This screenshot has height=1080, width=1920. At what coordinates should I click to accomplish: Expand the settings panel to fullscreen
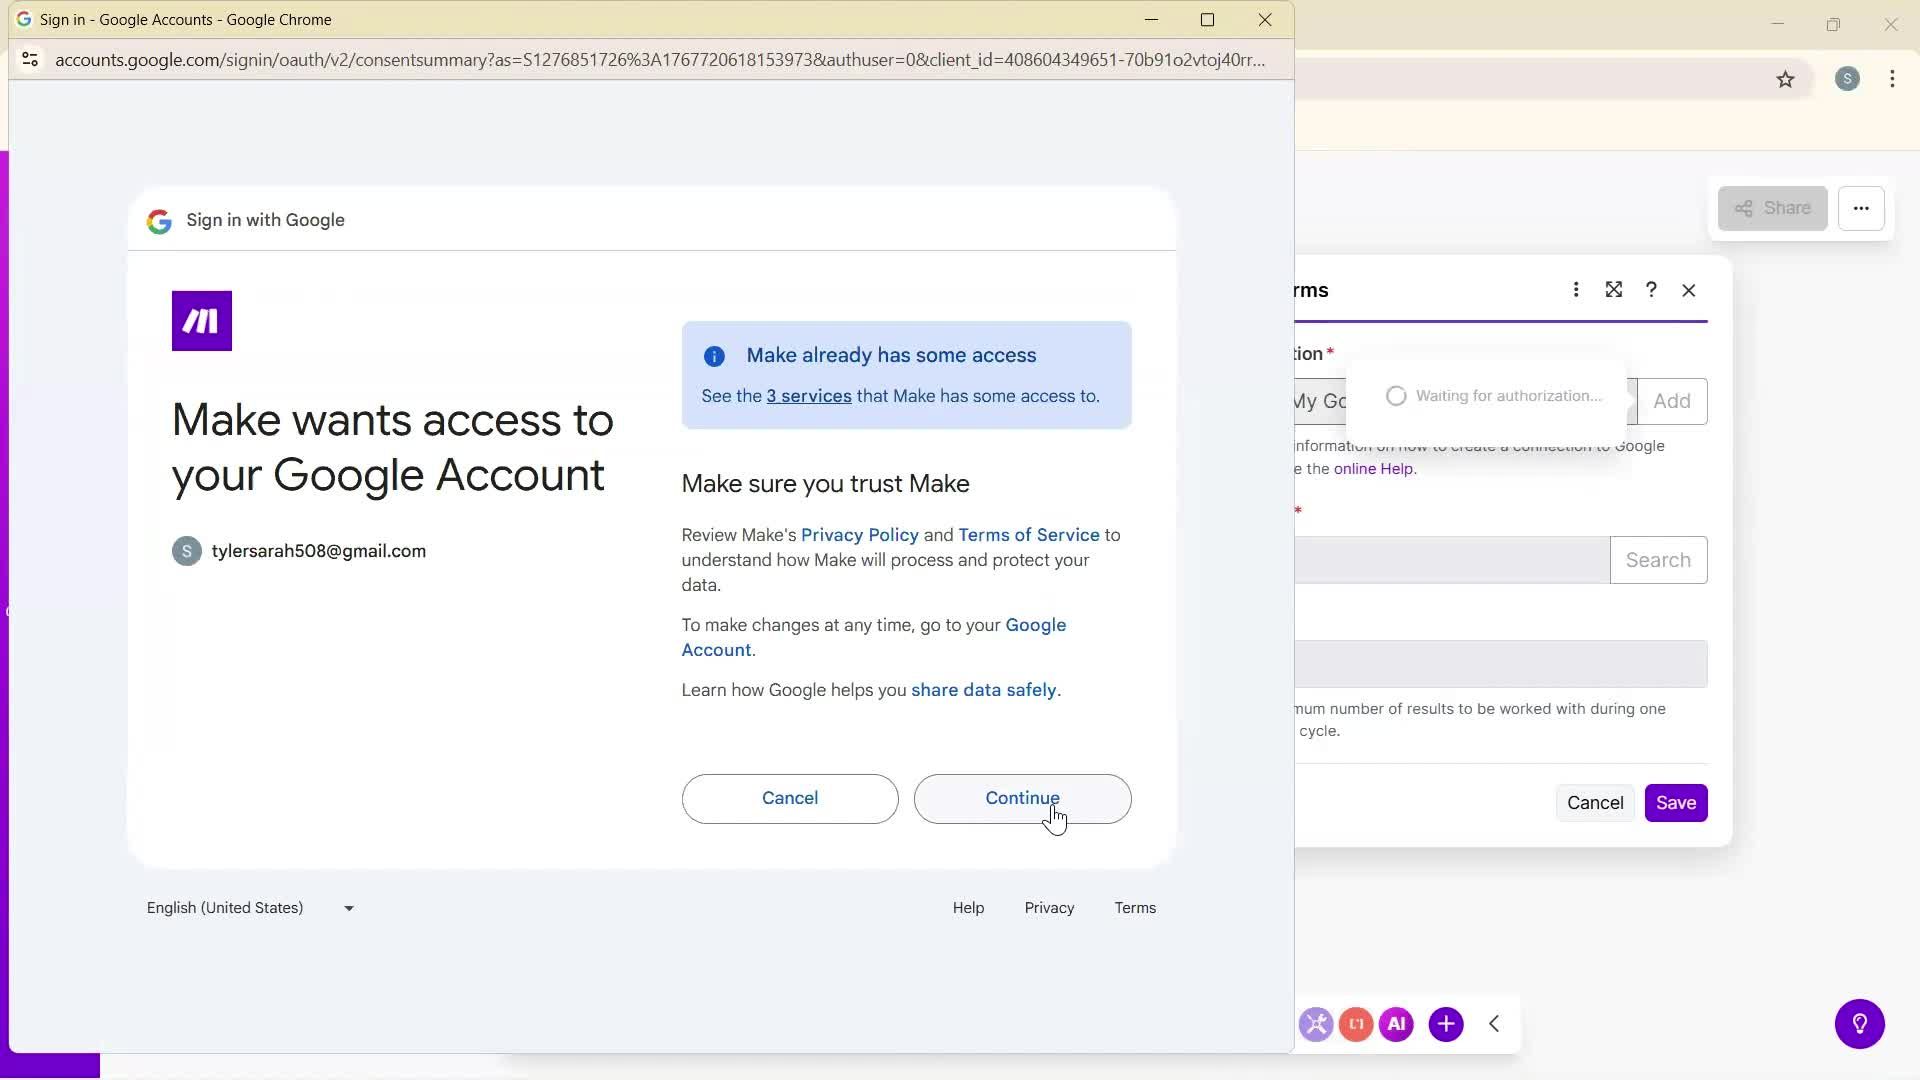coord(1614,289)
